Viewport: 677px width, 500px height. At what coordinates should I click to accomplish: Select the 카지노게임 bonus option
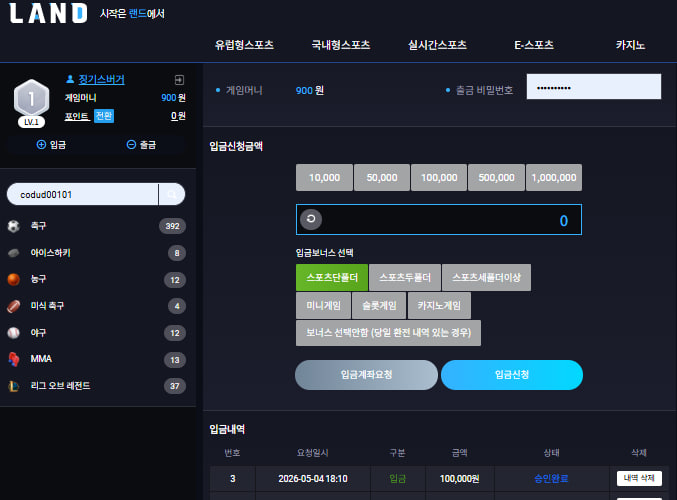439,306
